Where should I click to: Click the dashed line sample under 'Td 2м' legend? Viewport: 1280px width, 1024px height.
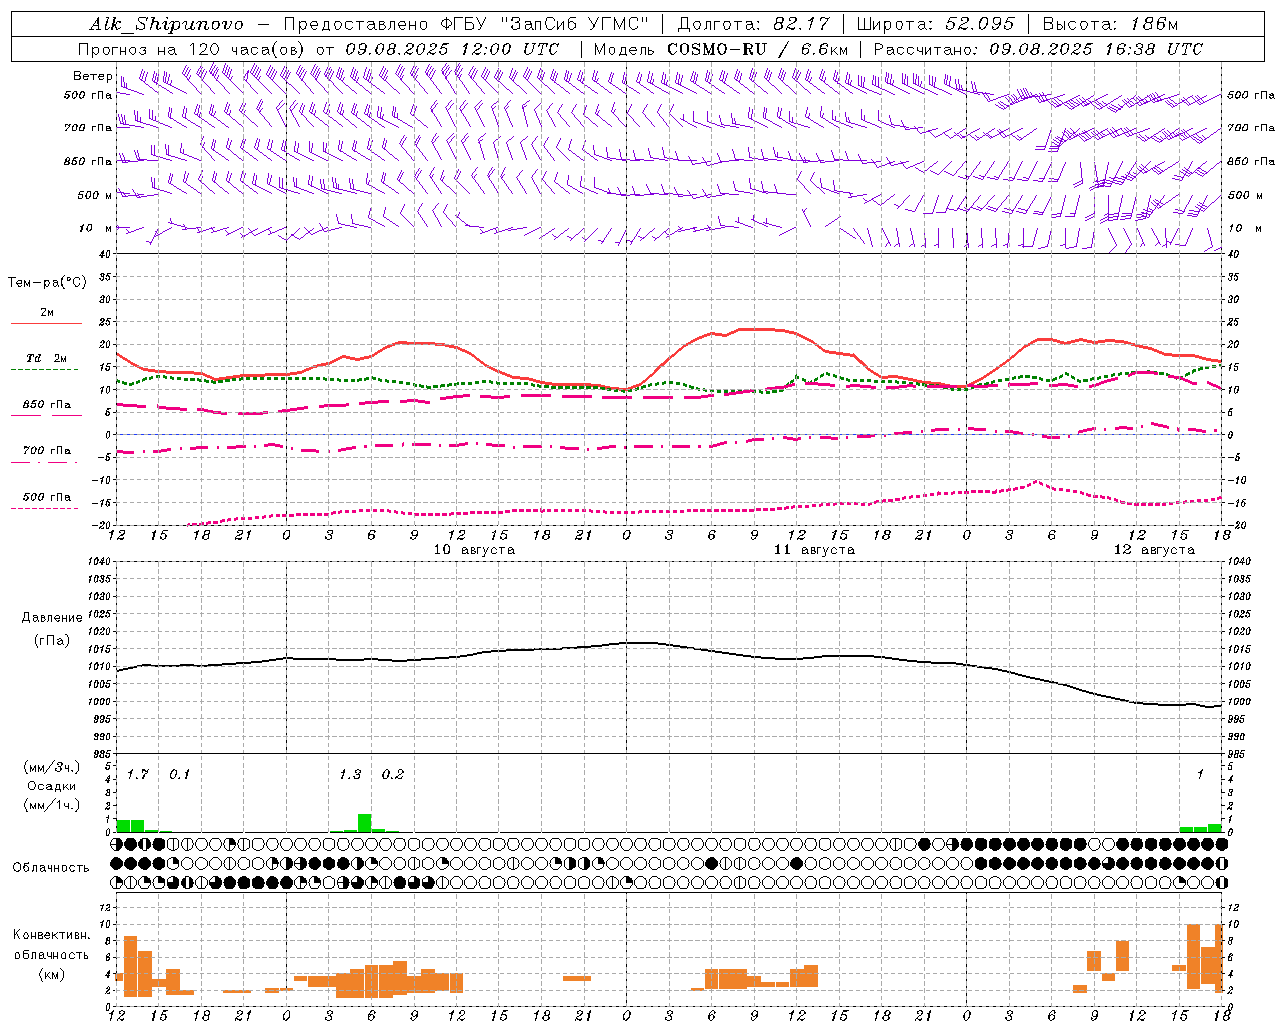(46, 370)
